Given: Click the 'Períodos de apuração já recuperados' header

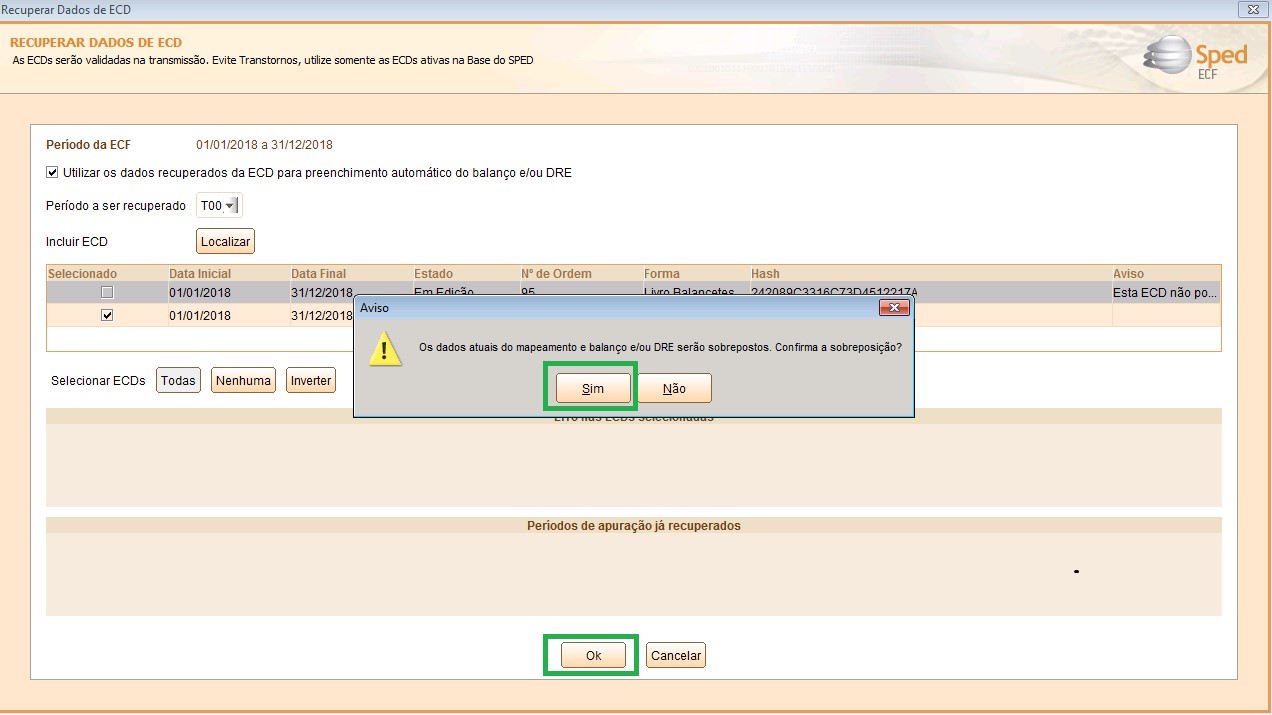Looking at the screenshot, I should click(x=634, y=525).
